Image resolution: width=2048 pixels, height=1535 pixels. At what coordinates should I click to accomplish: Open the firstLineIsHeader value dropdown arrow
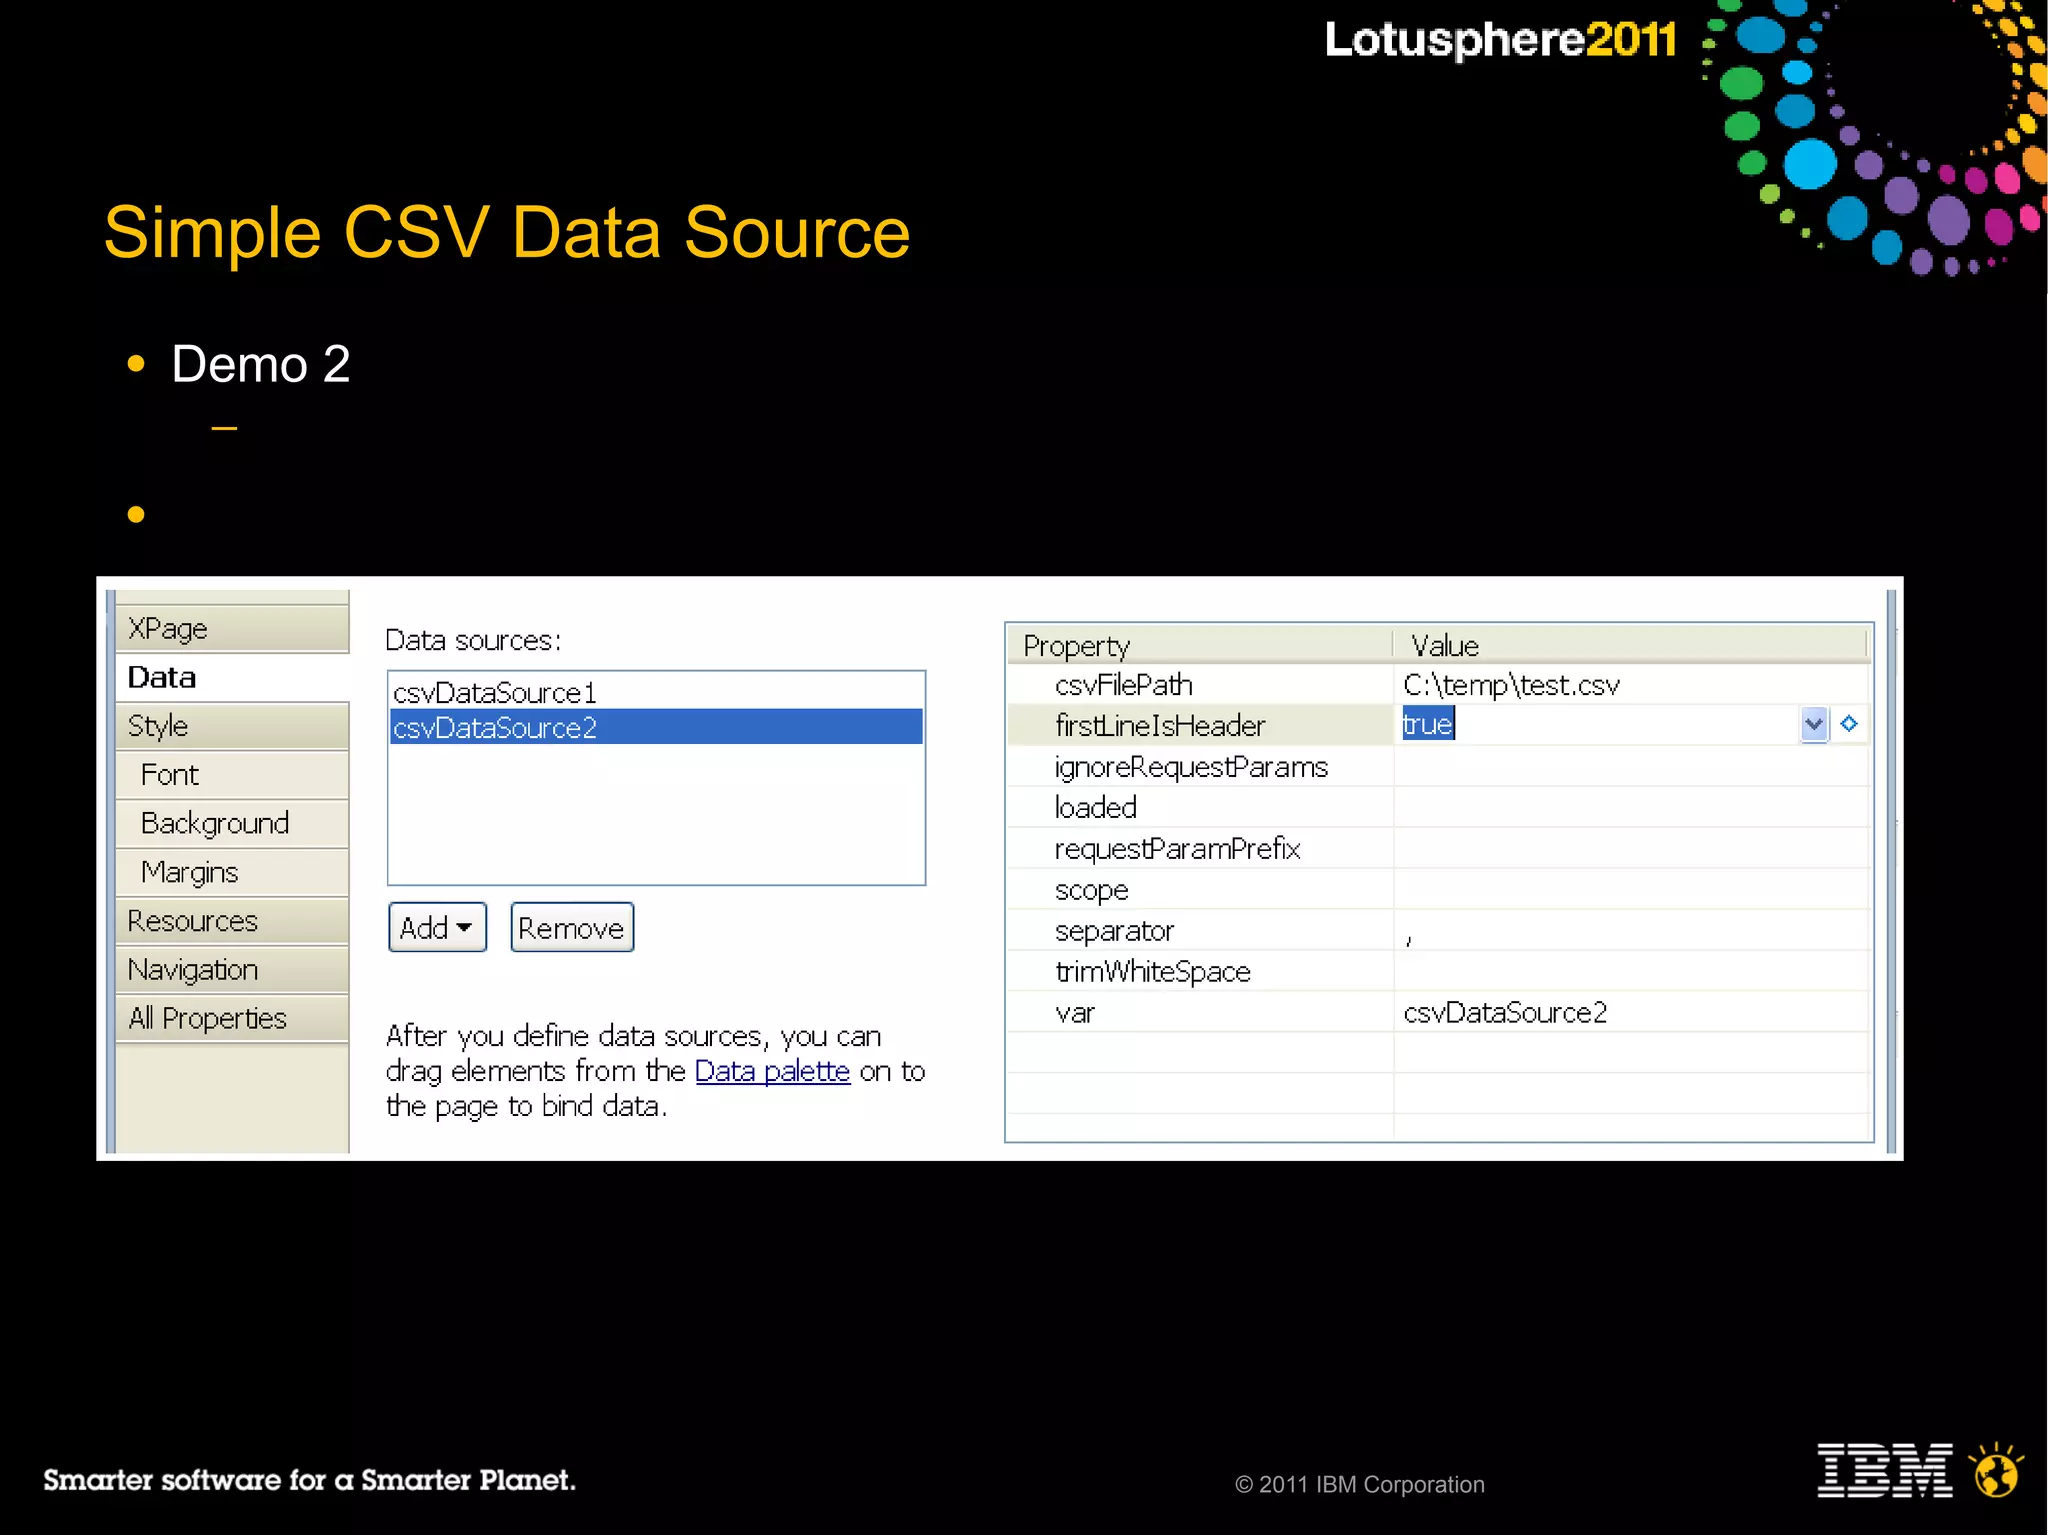tap(1814, 724)
